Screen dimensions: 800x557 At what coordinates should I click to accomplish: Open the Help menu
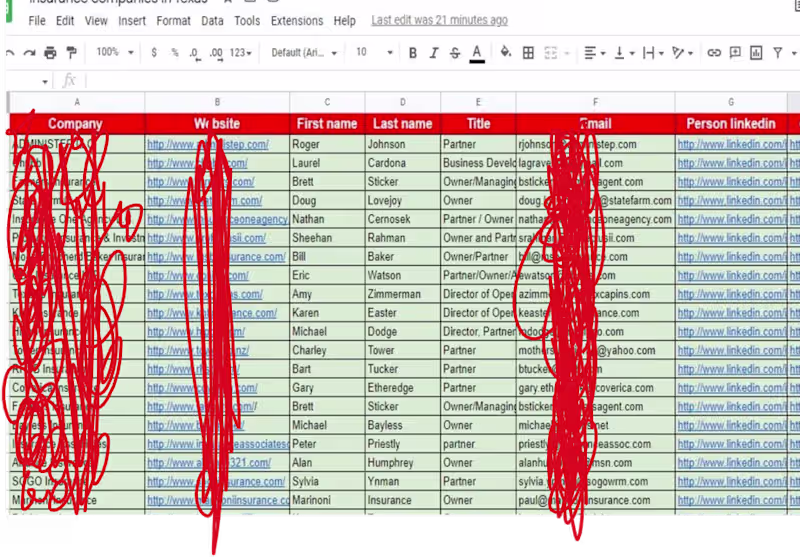coord(344,21)
